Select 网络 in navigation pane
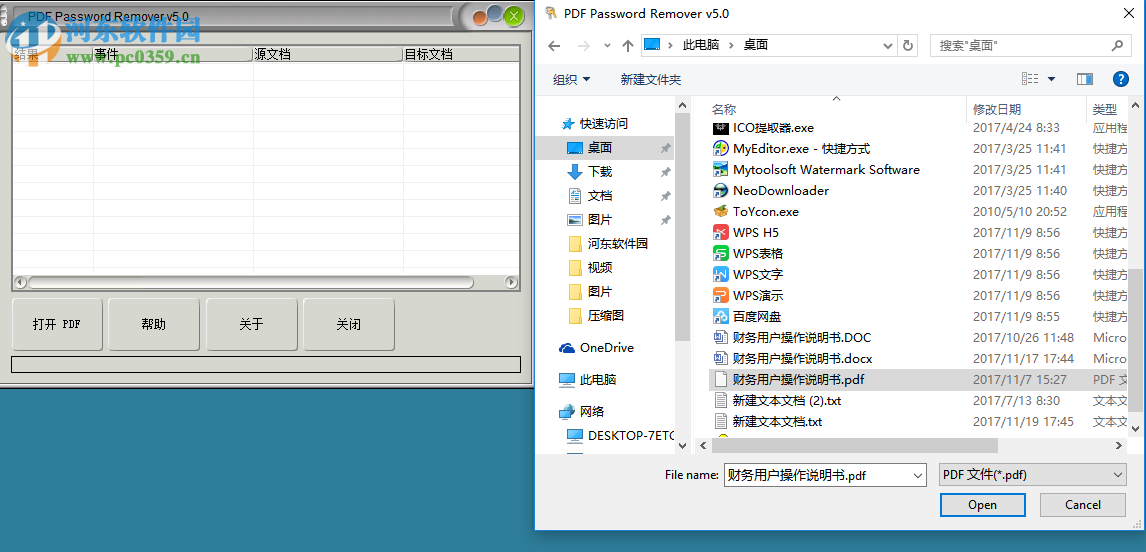This screenshot has height=552, width=1146. [x=592, y=412]
